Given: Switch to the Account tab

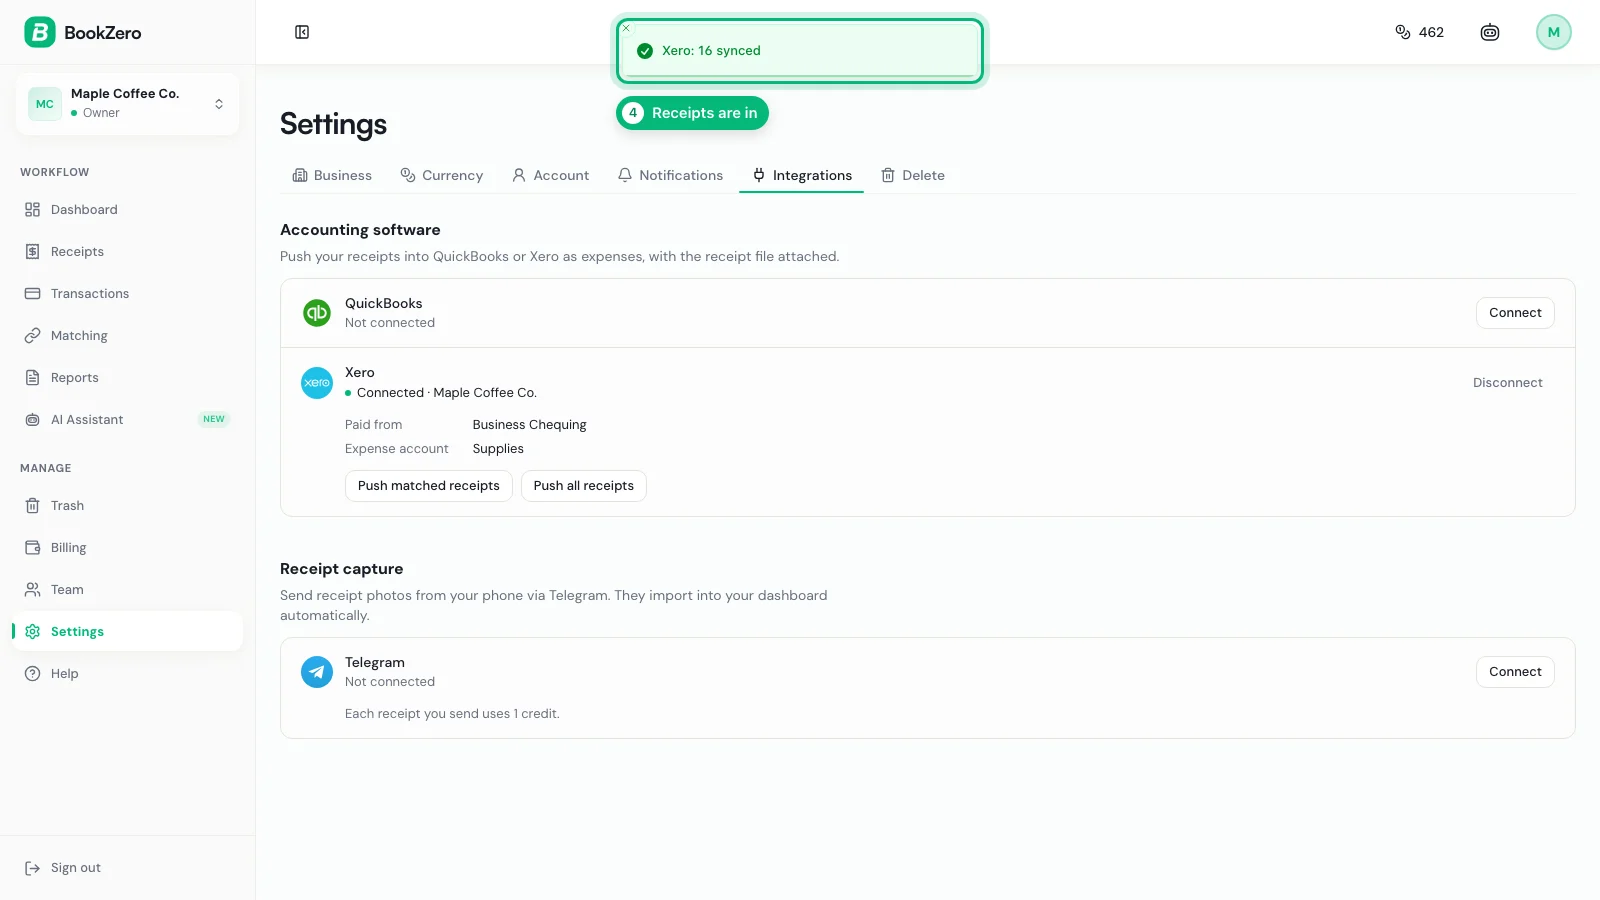Looking at the screenshot, I should click(551, 175).
